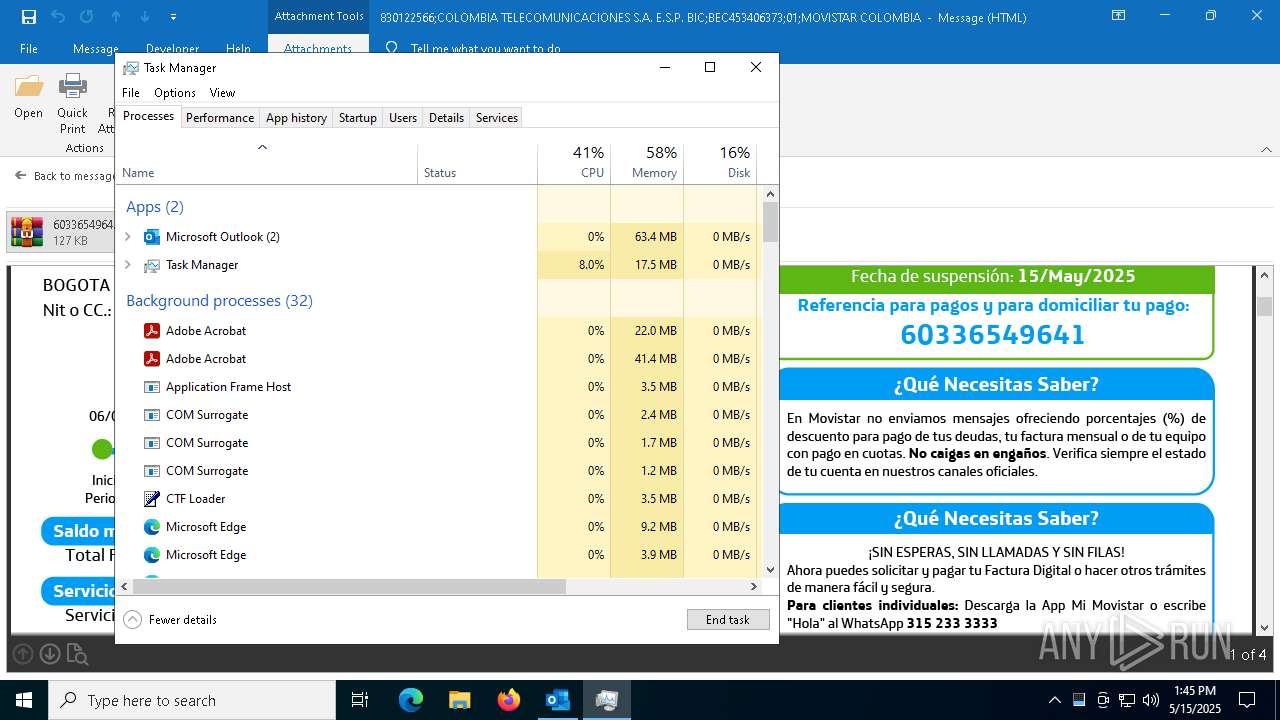Screen dimensions: 1280x720
Task: Click the Open attachment folder icon
Action: [x=29, y=86]
